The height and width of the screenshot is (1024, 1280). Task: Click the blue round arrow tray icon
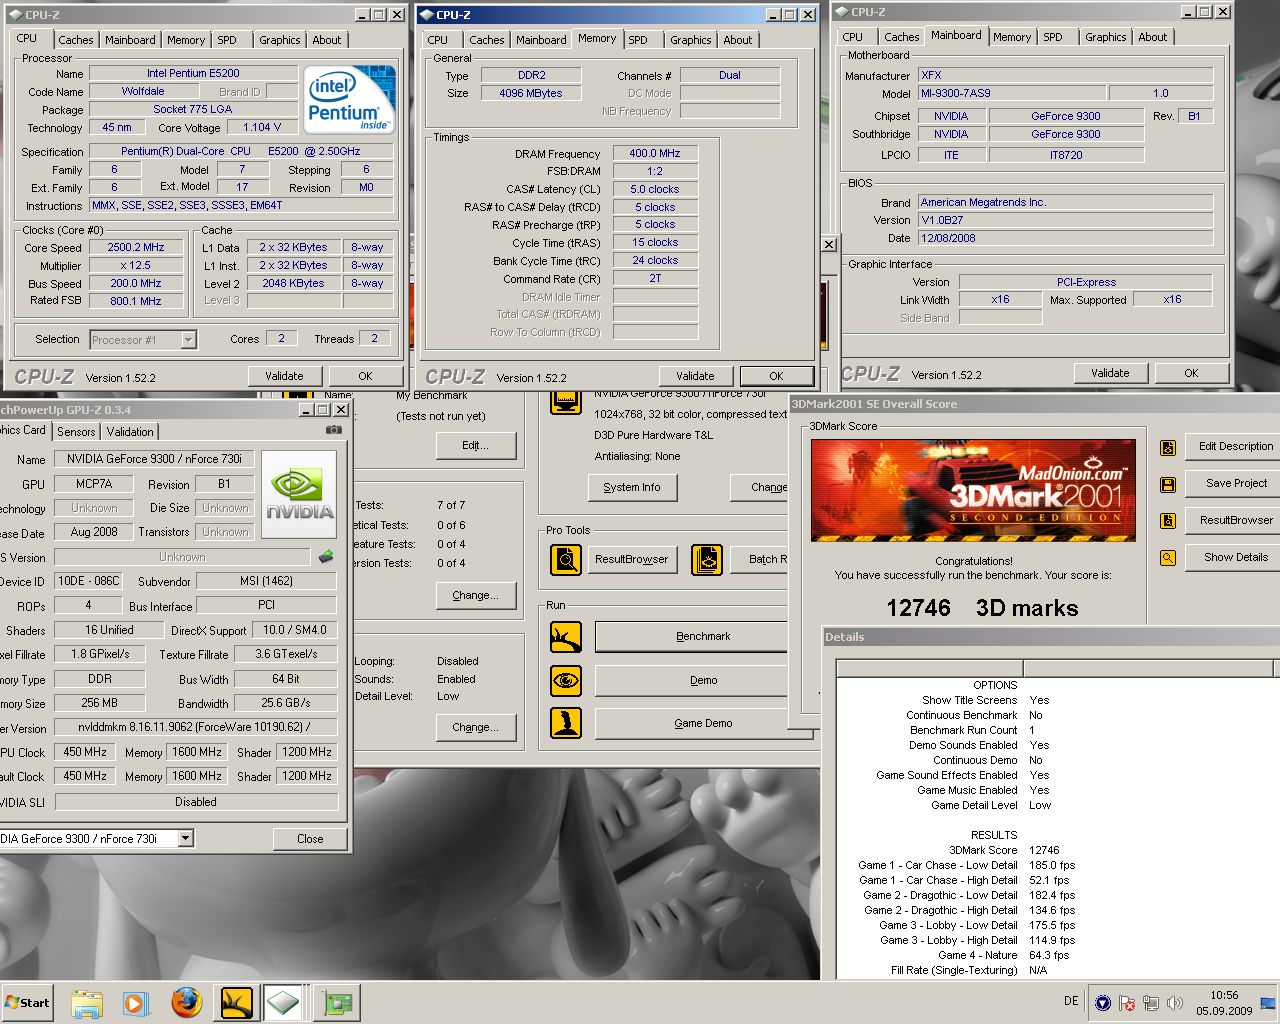point(1102,1003)
